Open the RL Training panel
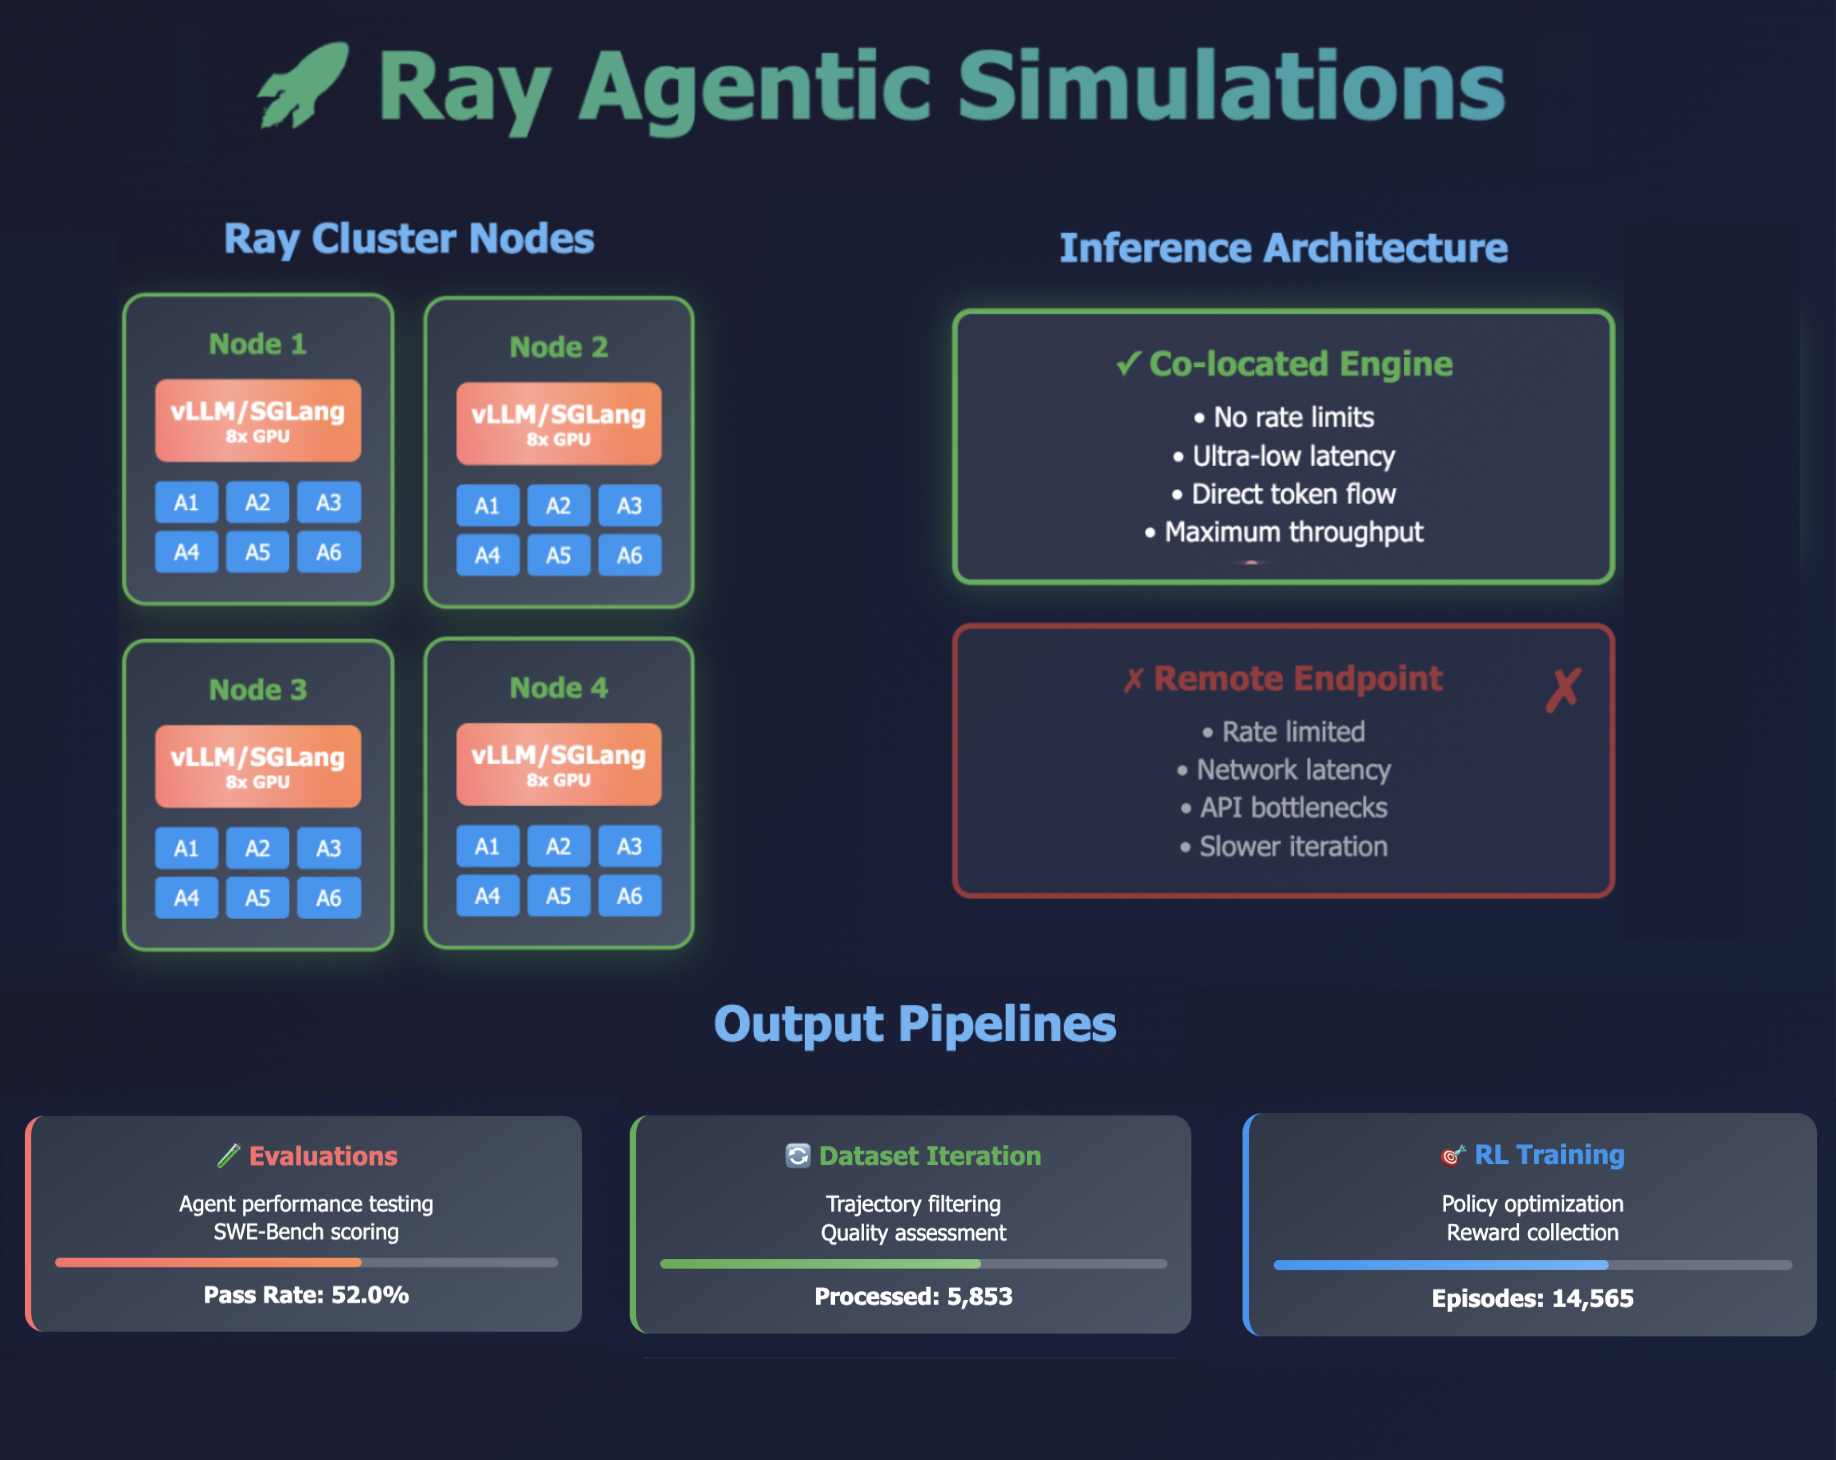 [x=1548, y=1154]
